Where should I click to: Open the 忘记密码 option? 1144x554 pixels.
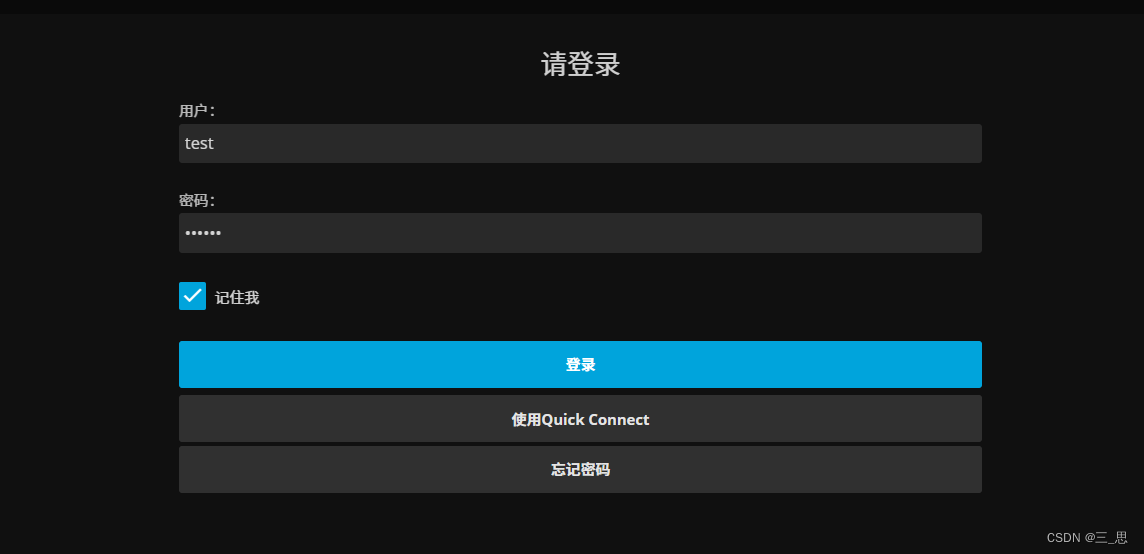click(580, 469)
